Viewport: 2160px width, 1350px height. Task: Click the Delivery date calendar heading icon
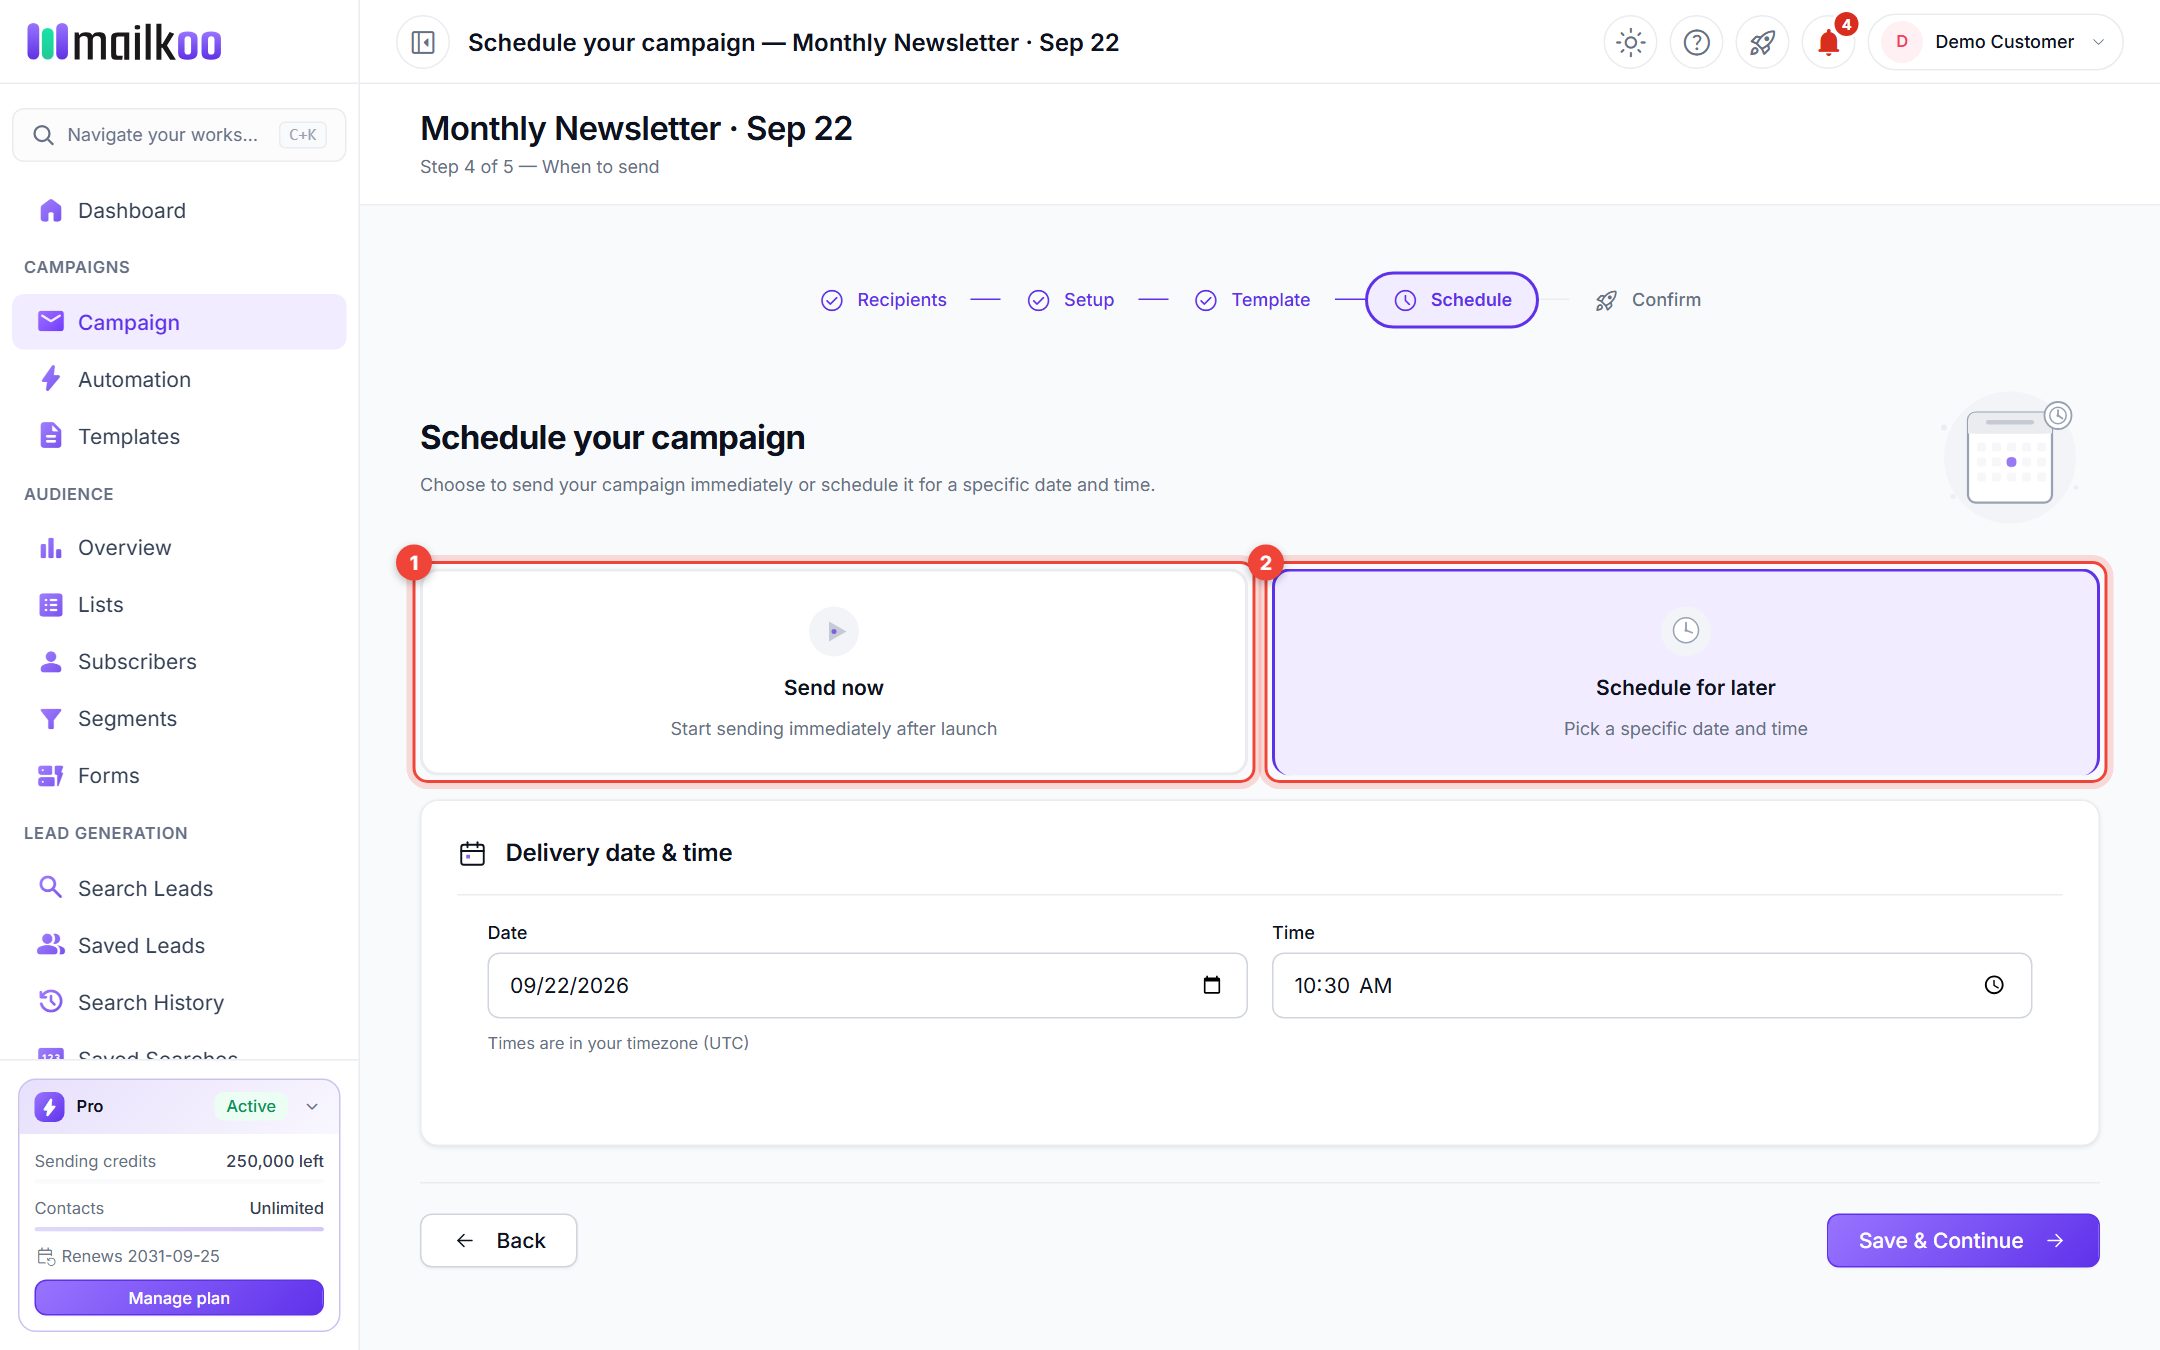[472, 853]
